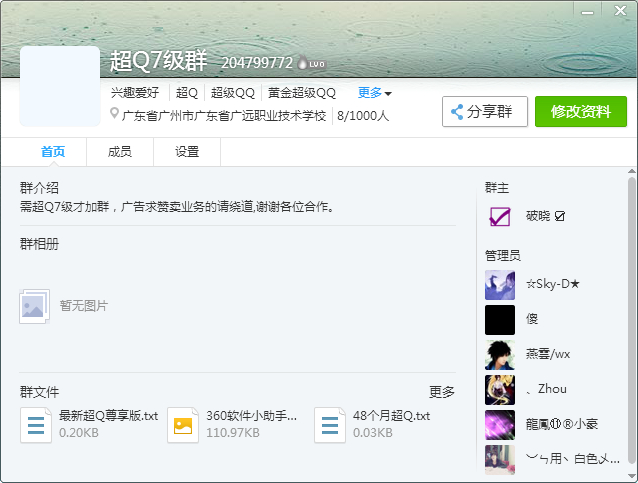The width and height of the screenshot is (638, 483).
Task: Click admin 燕雲/wx avatar
Action: 500,355
